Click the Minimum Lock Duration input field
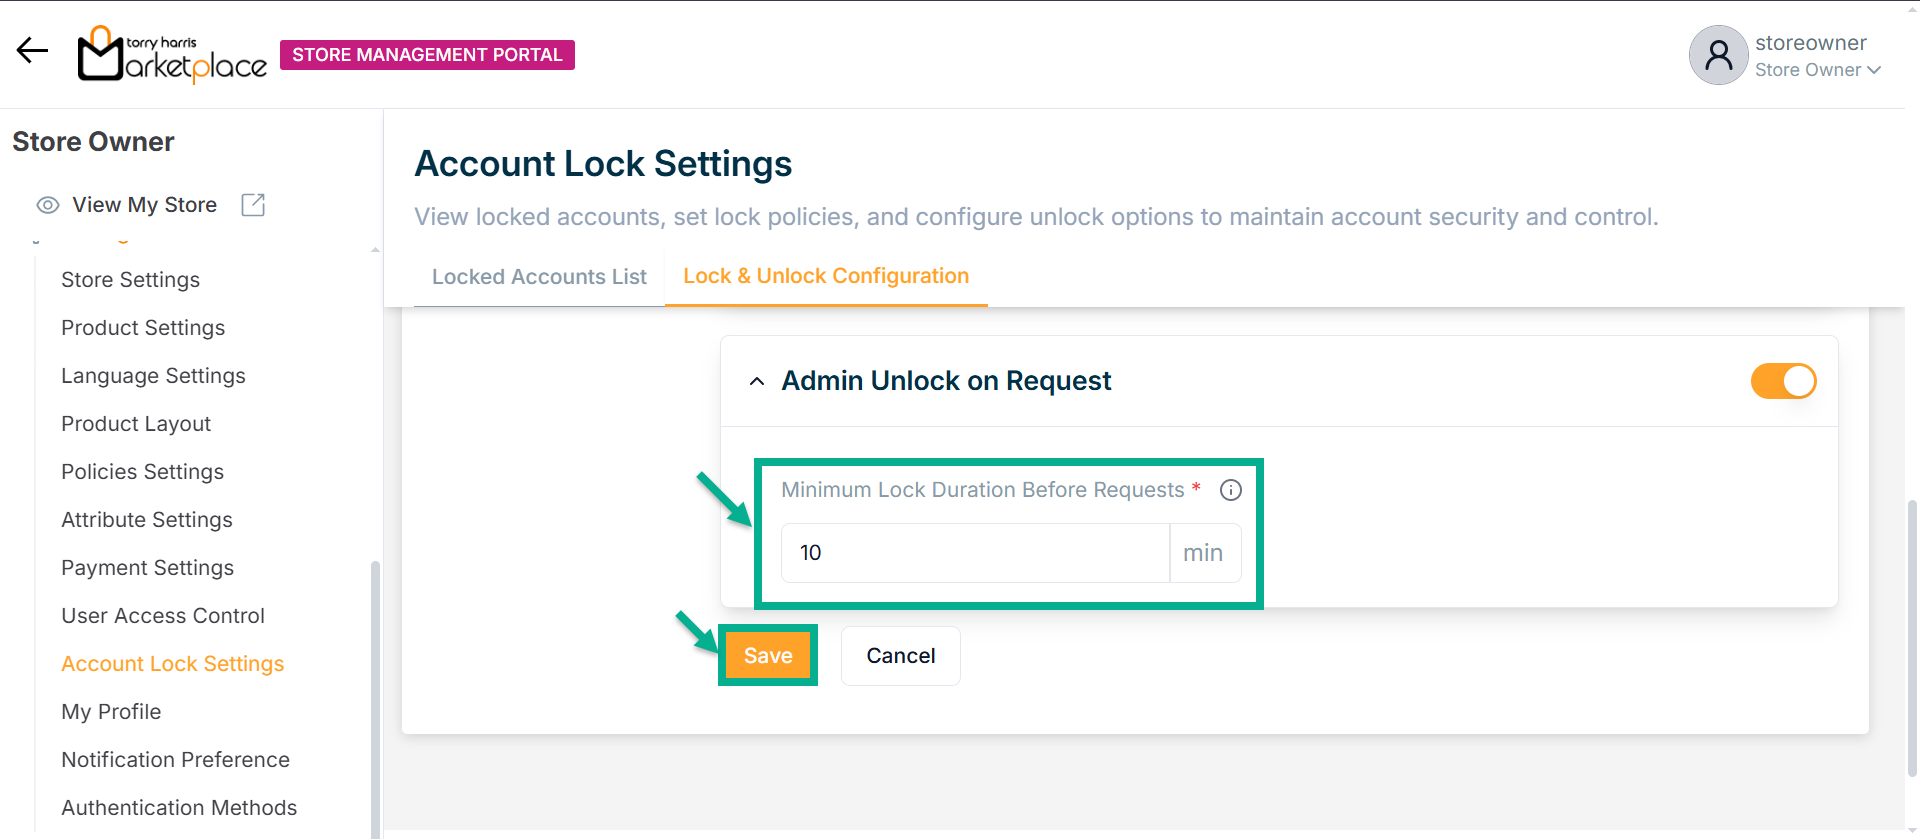The image size is (1920, 839). click(x=974, y=553)
